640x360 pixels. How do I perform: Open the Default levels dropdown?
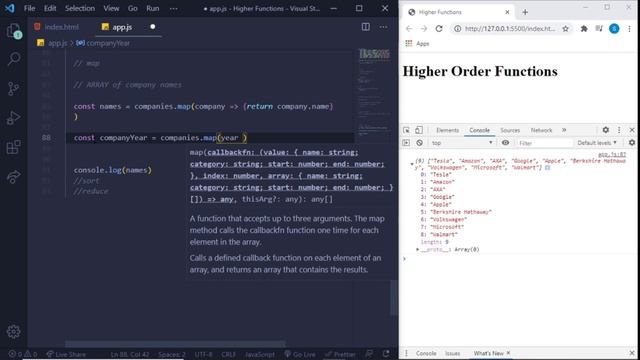pyautogui.click(x=597, y=143)
